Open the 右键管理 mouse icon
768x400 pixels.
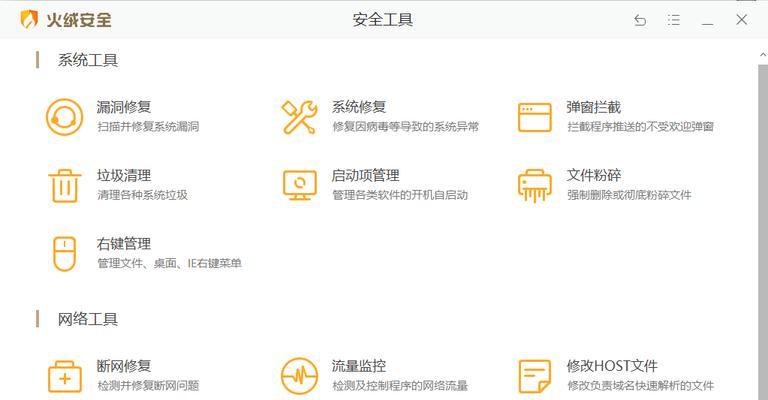click(x=64, y=254)
